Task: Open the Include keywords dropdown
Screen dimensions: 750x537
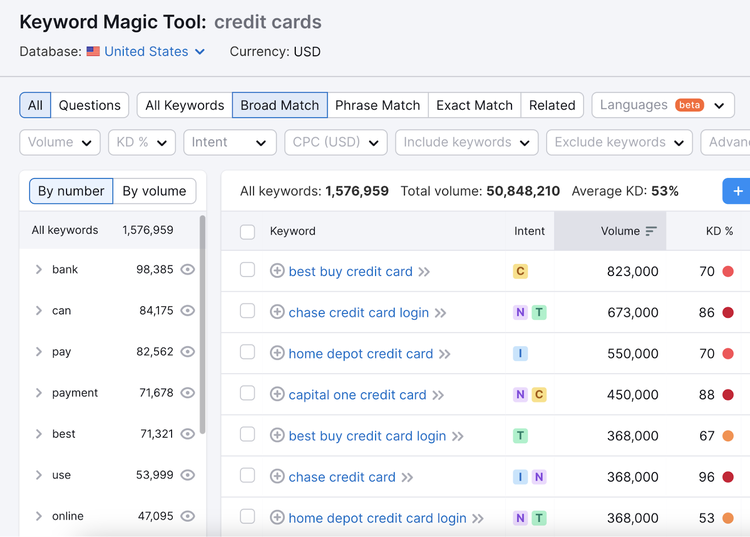Action: coord(467,142)
